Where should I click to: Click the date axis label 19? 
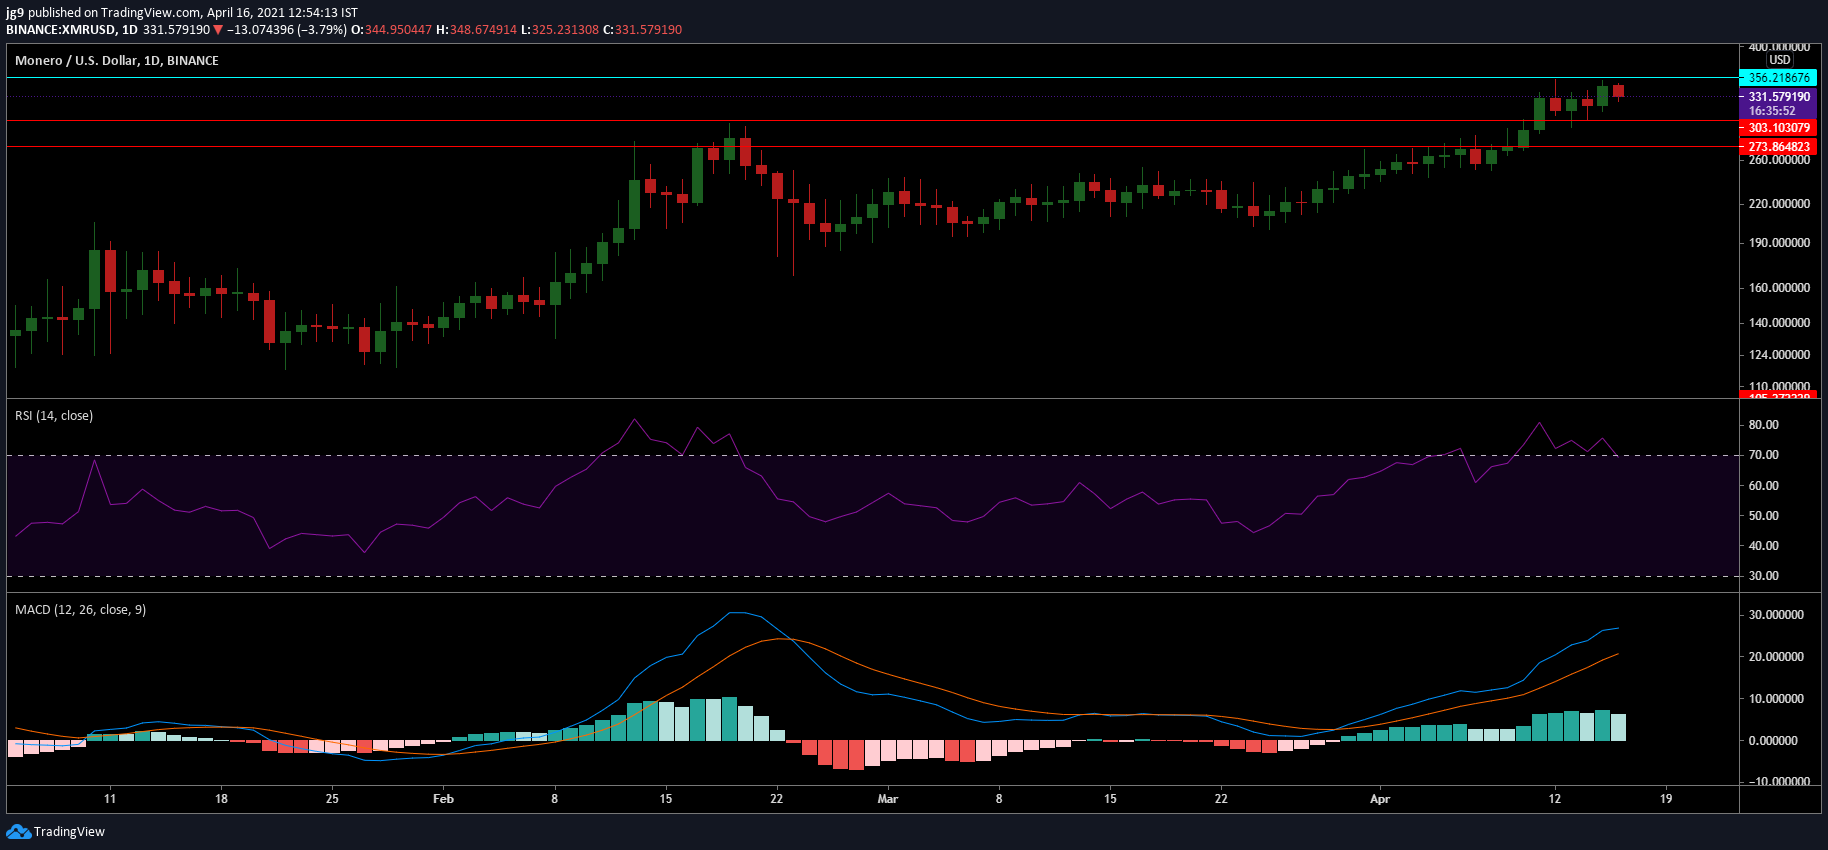pos(1666,799)
